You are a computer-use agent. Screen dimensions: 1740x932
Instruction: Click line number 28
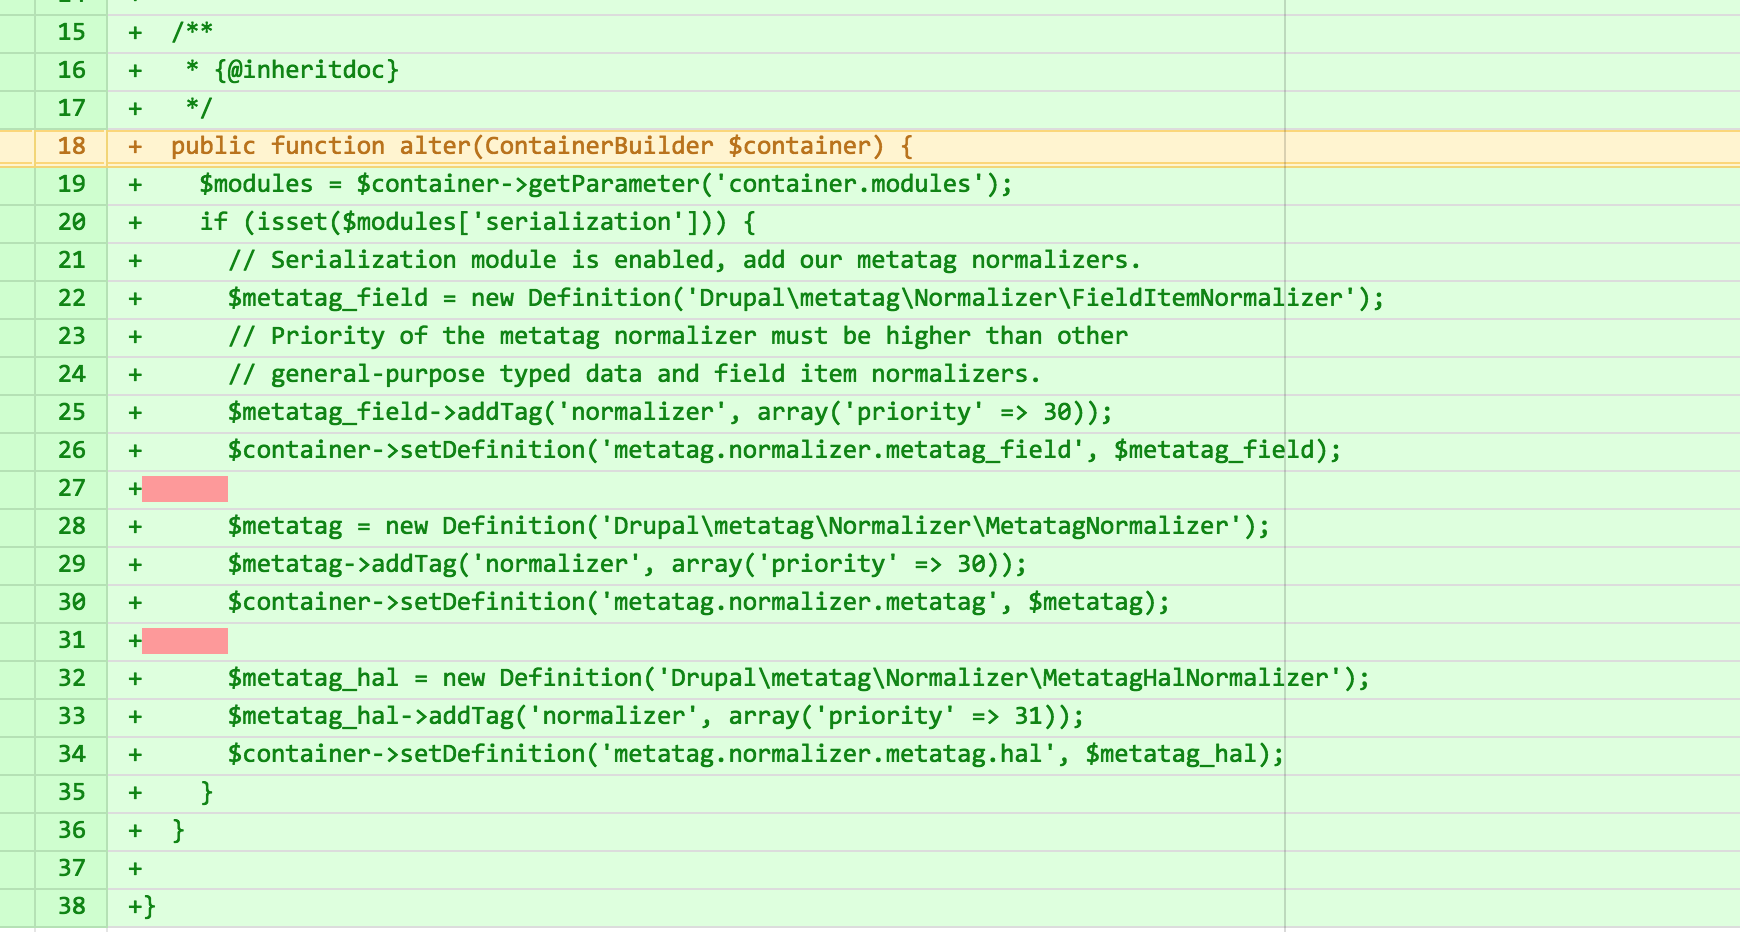(x=71, y=526)
